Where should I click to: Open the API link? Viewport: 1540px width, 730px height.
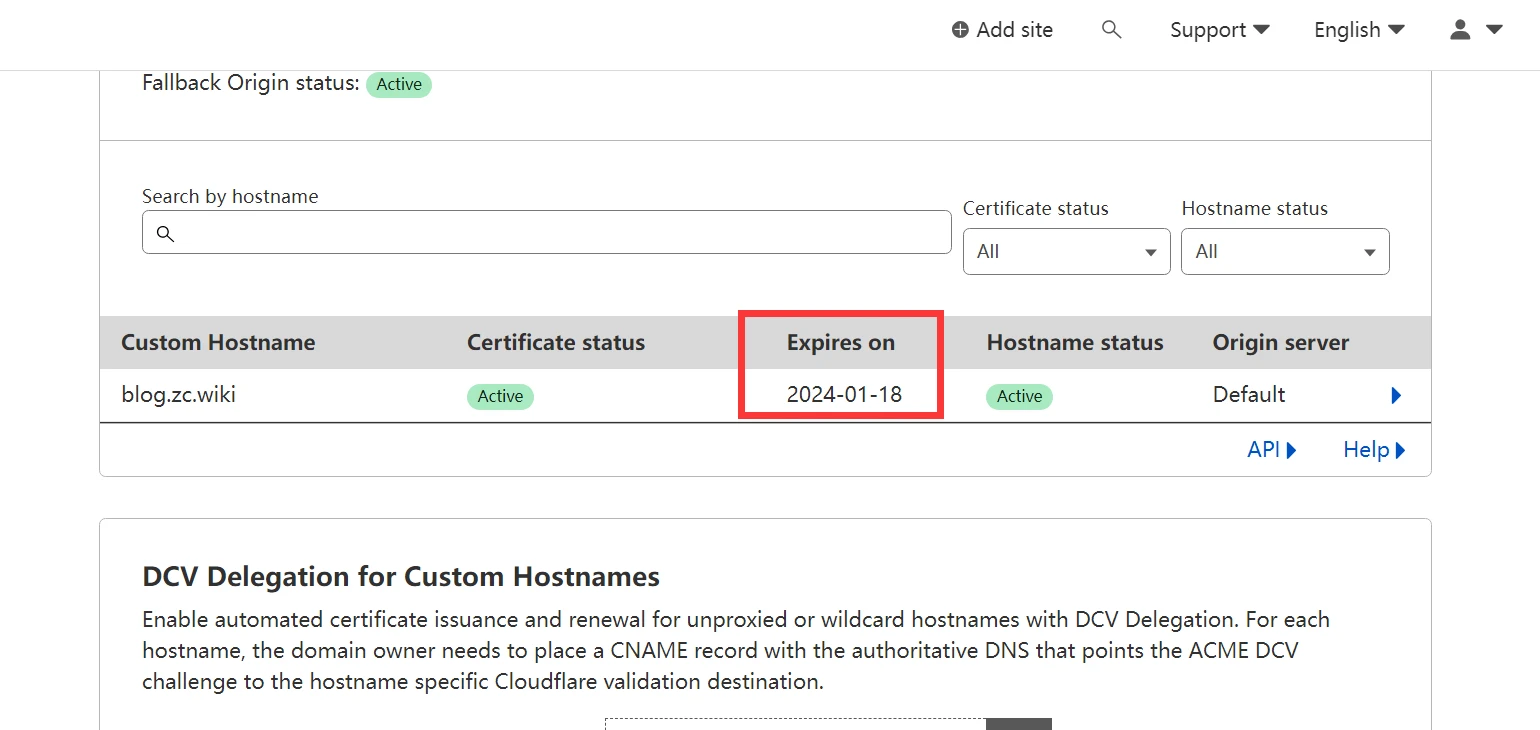[1271, 450]
